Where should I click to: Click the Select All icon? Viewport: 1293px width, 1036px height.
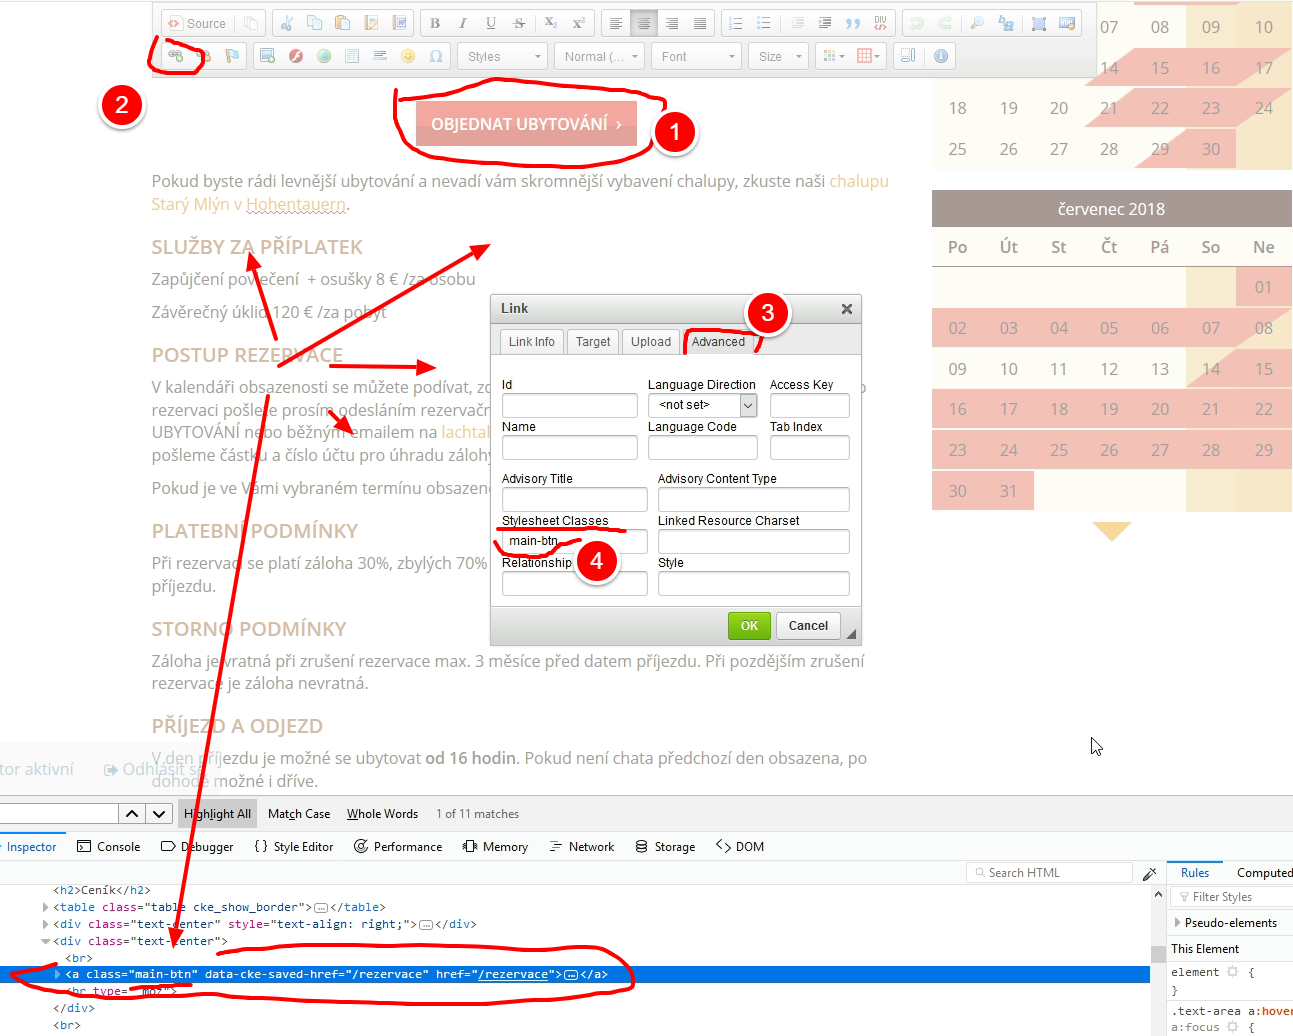pyautogui.click(x=1039, y=23)
